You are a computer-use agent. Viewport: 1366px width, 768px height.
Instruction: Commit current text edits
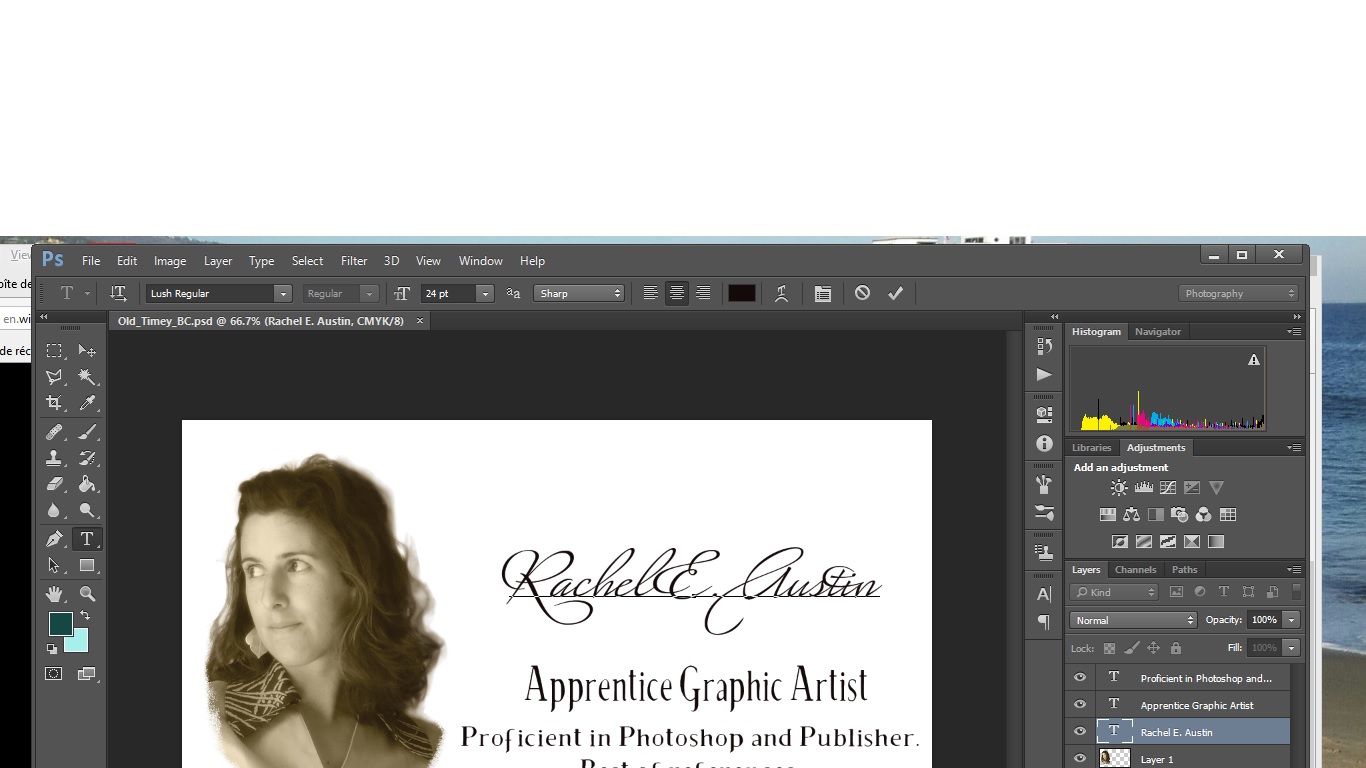pos(895,293)
